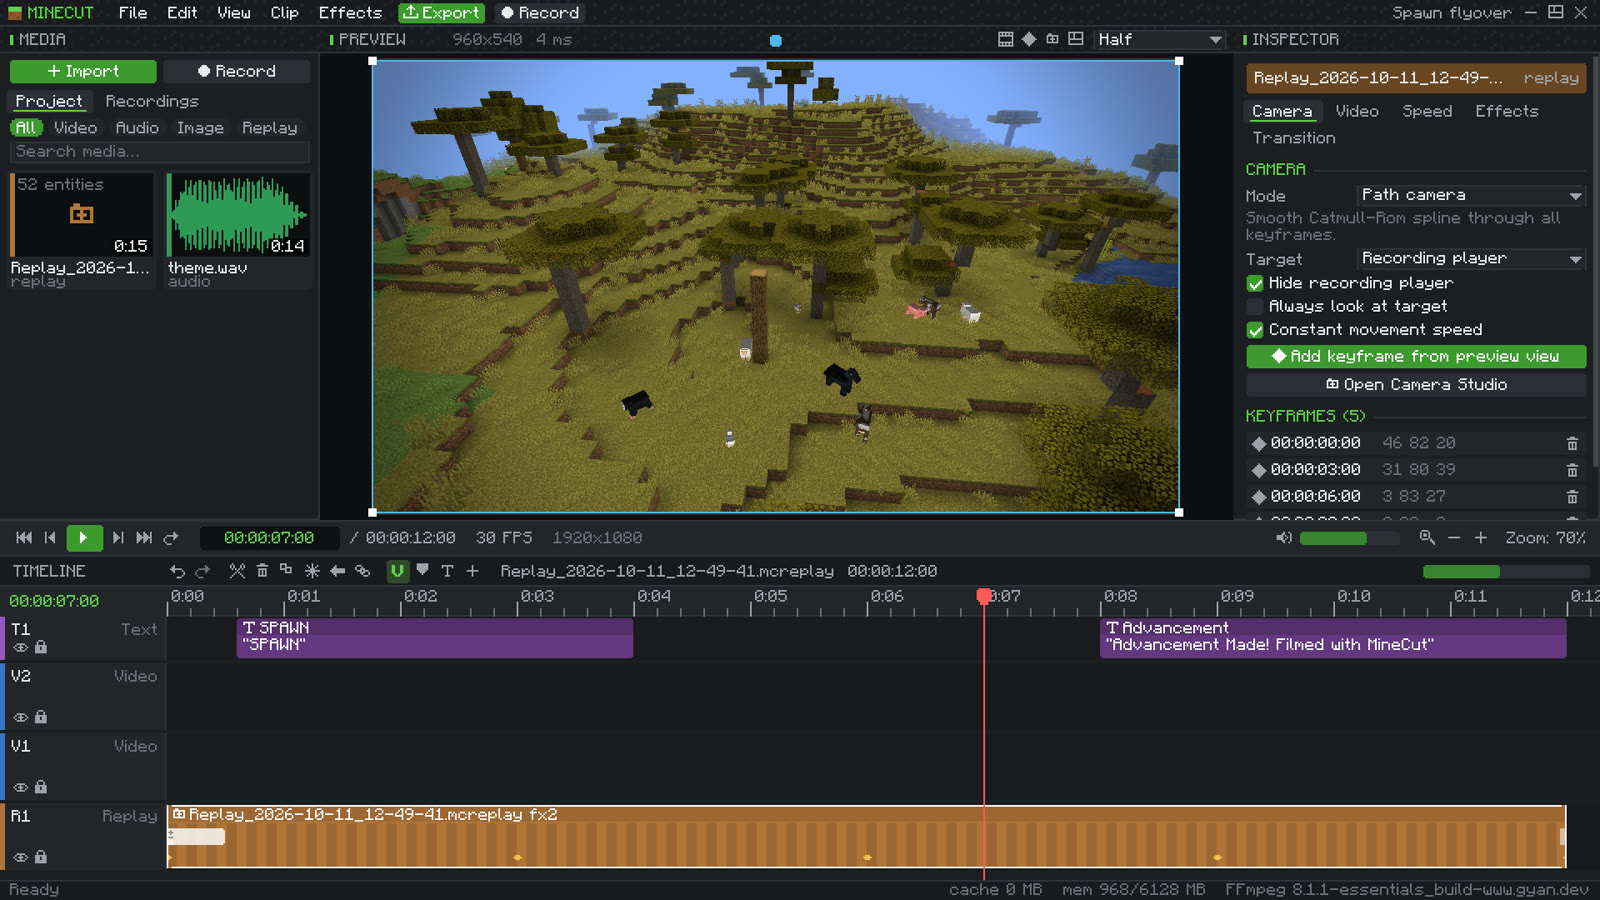Click the speaker volume icon
Screen dimensions: 1600x900
(x=1284, y=538)
